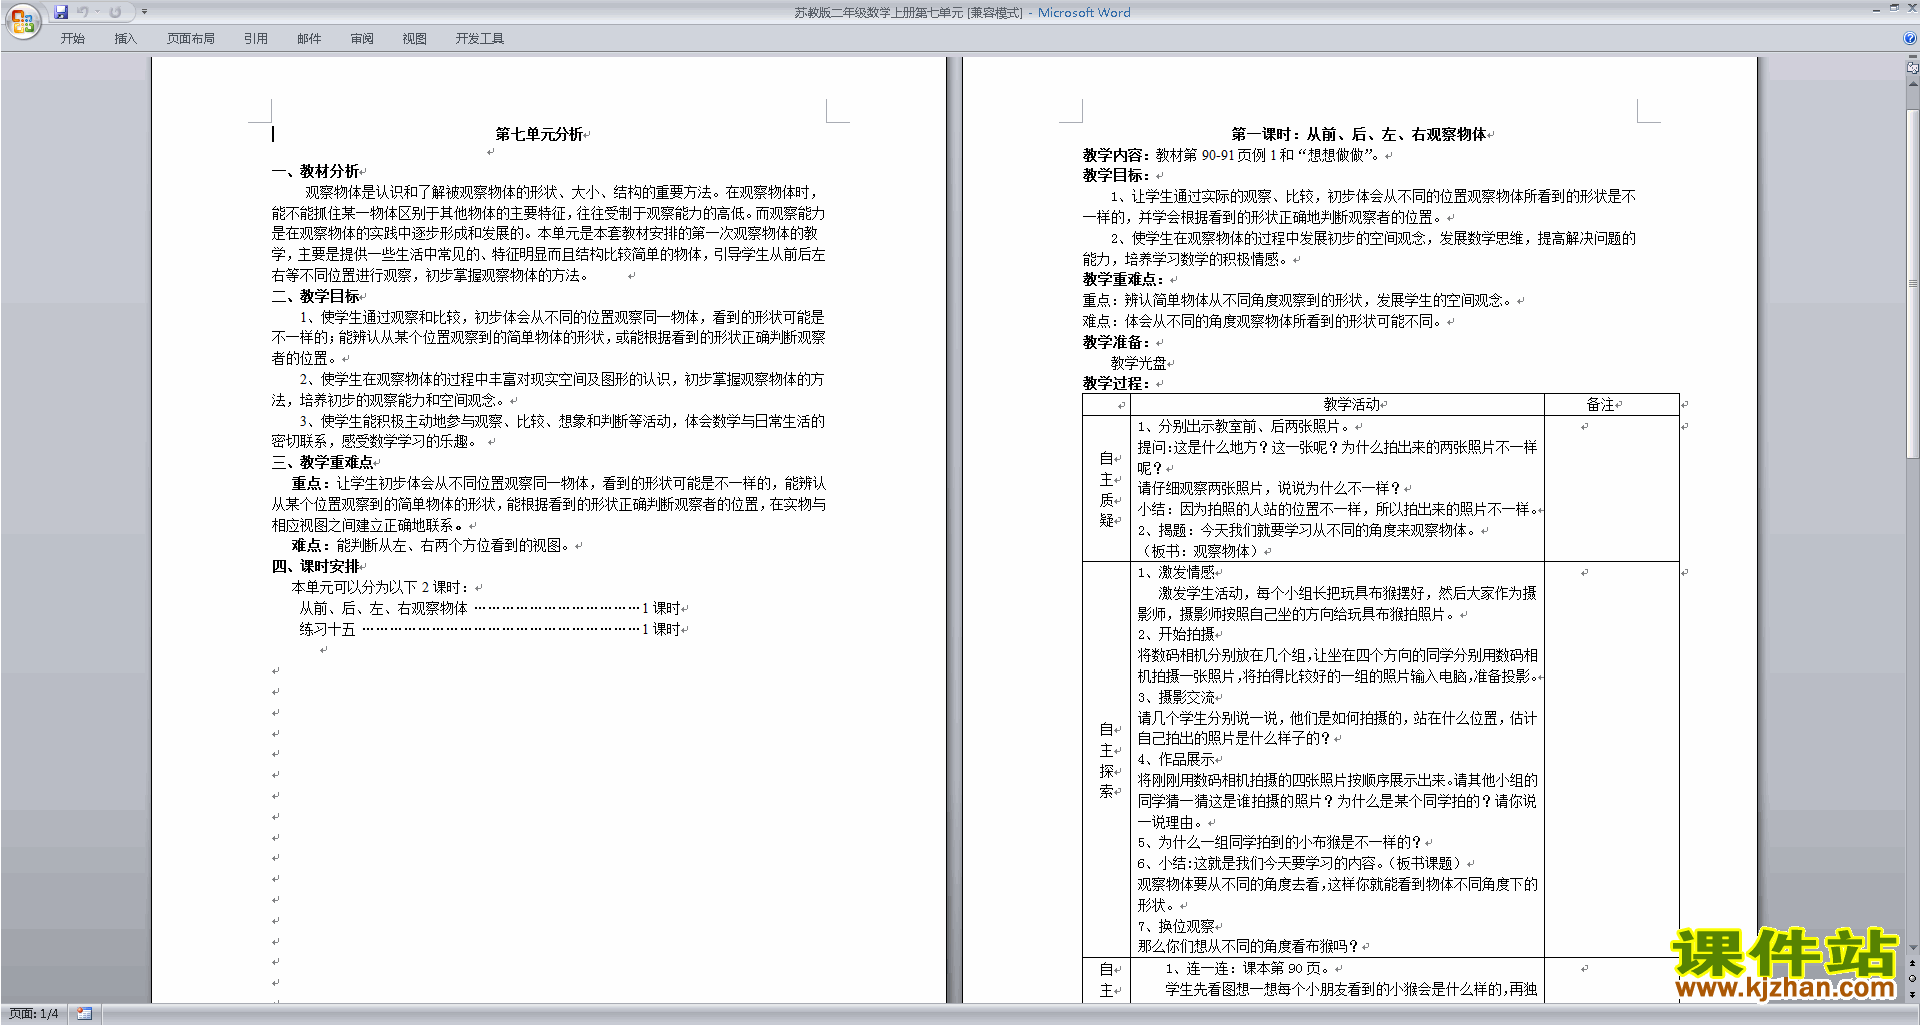1920x1025 pixels.
Task: Click the table row label 自主质疑
Action: (1105, 489)
